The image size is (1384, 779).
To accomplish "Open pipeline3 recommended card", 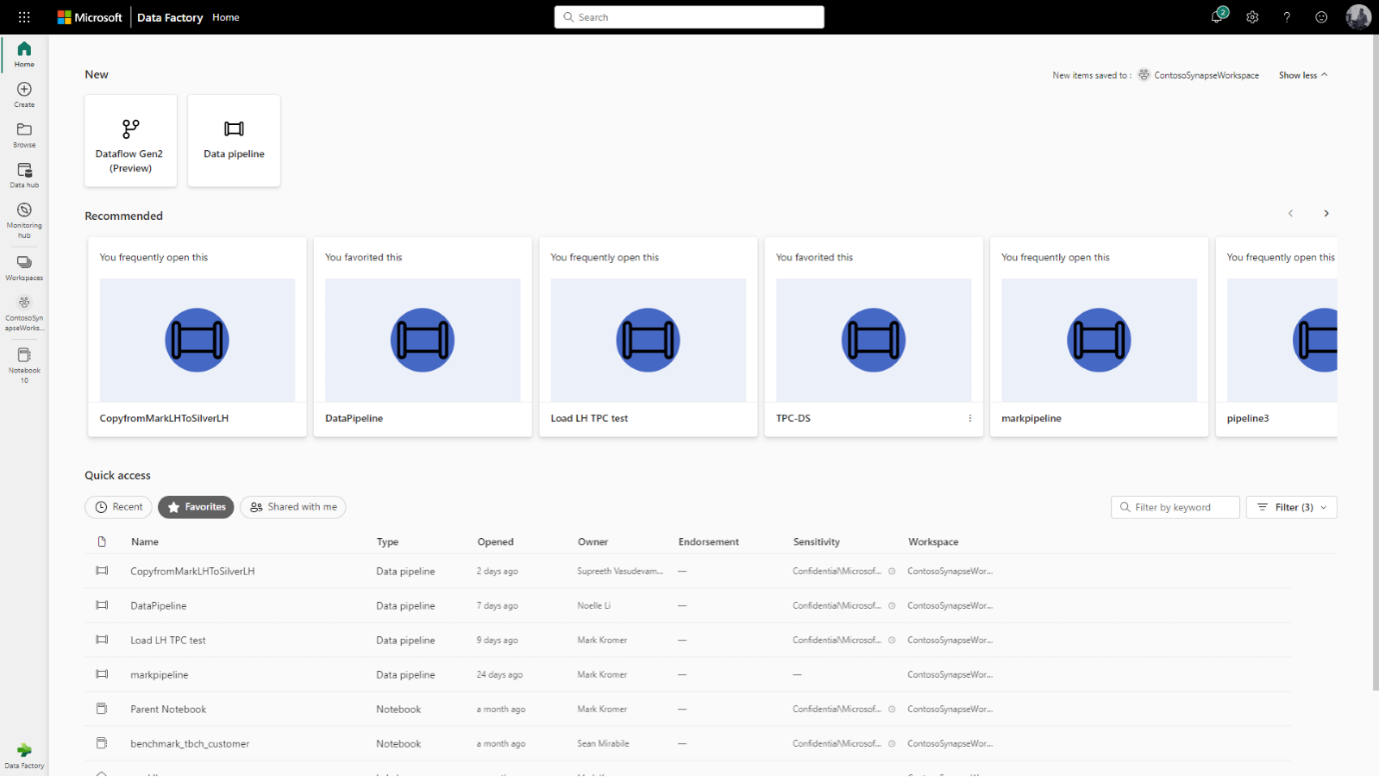I will pos(1281,337).
